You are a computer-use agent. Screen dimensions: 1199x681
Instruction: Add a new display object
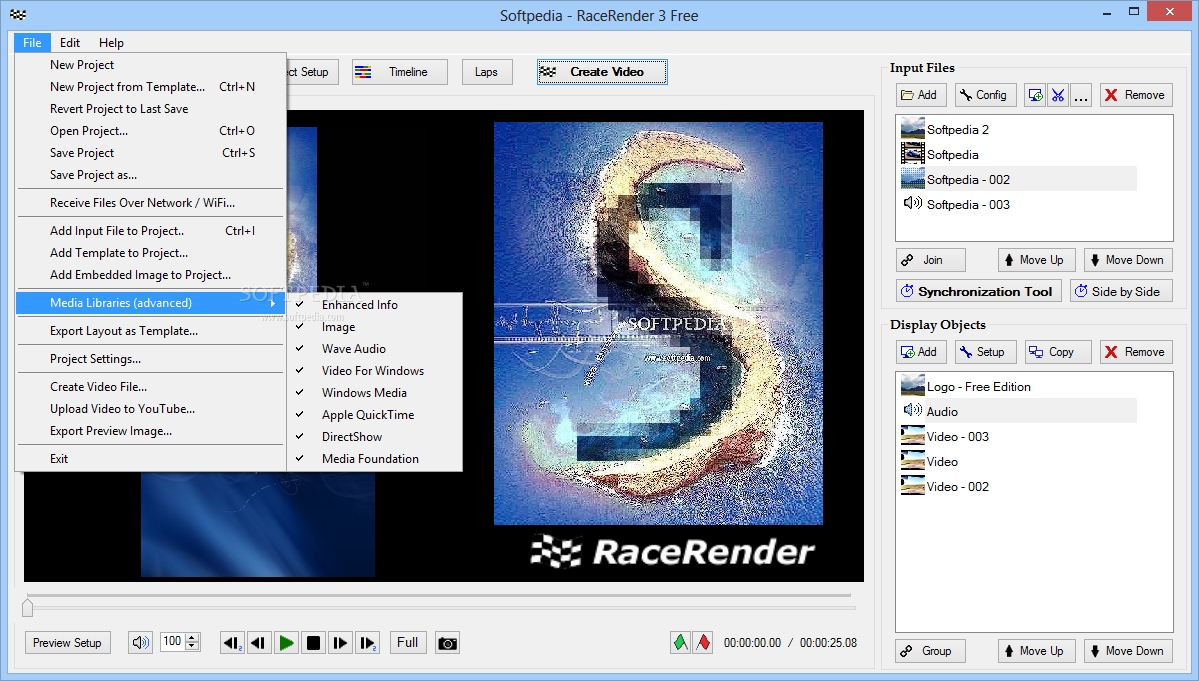click(x=921, y=352)
